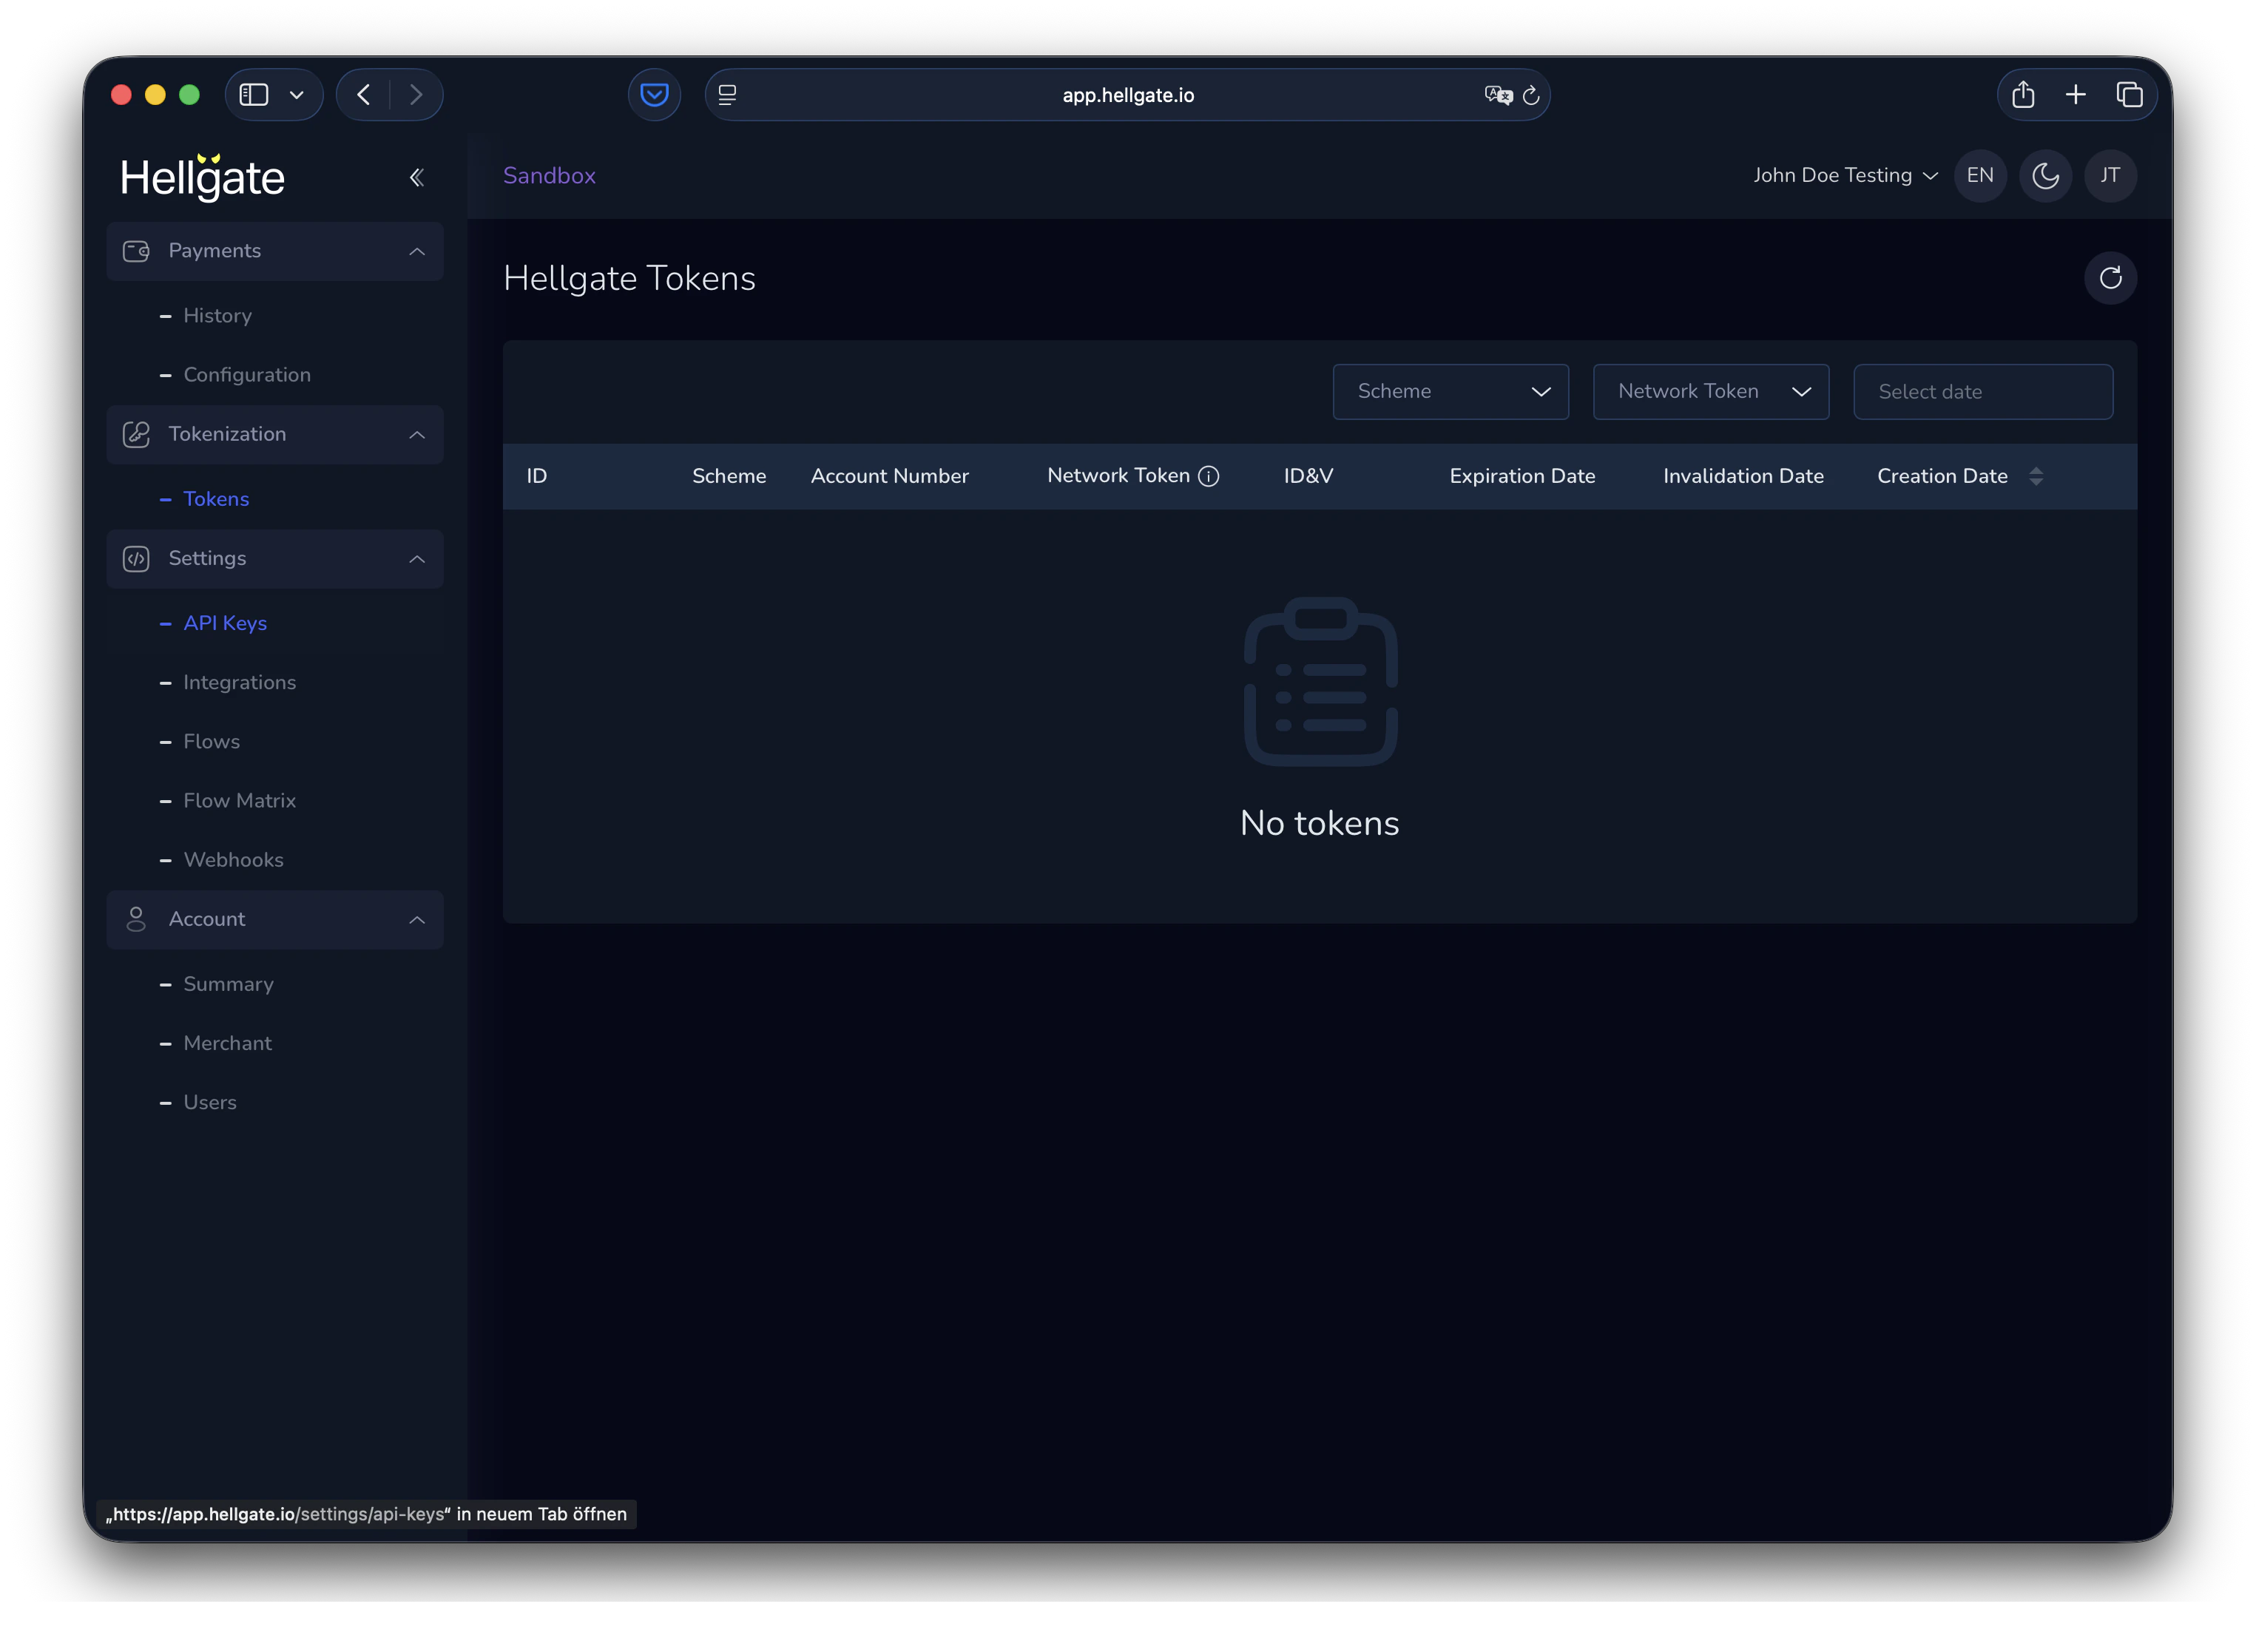Open Flow Matrix page
This screenshot has width=2256, height=1652.
pyautogui.click(x=240, y=801)
